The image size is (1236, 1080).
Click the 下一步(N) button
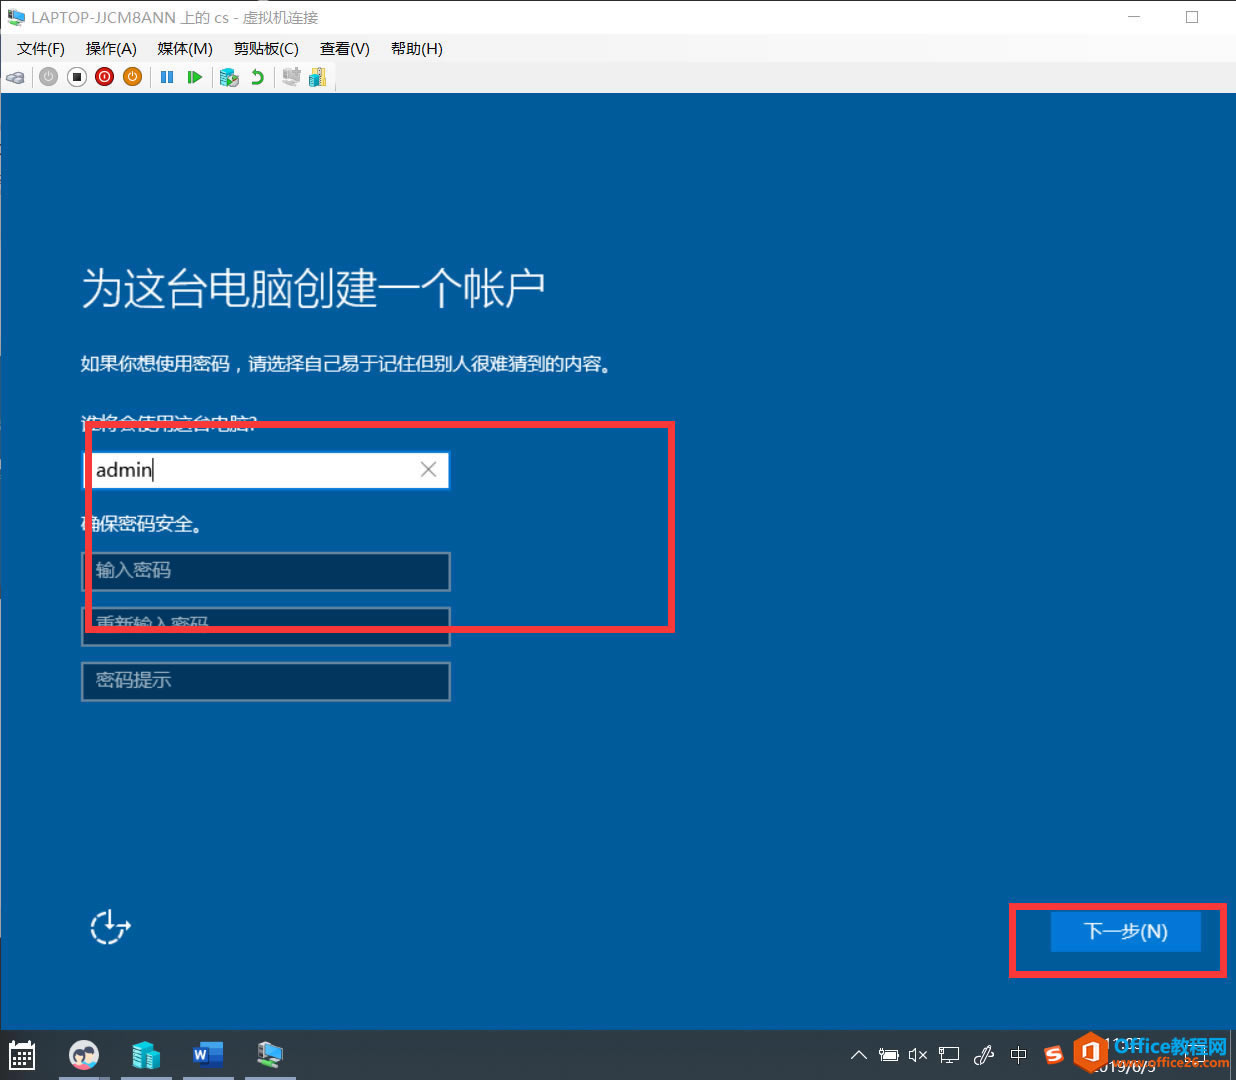click(1126, 931)
